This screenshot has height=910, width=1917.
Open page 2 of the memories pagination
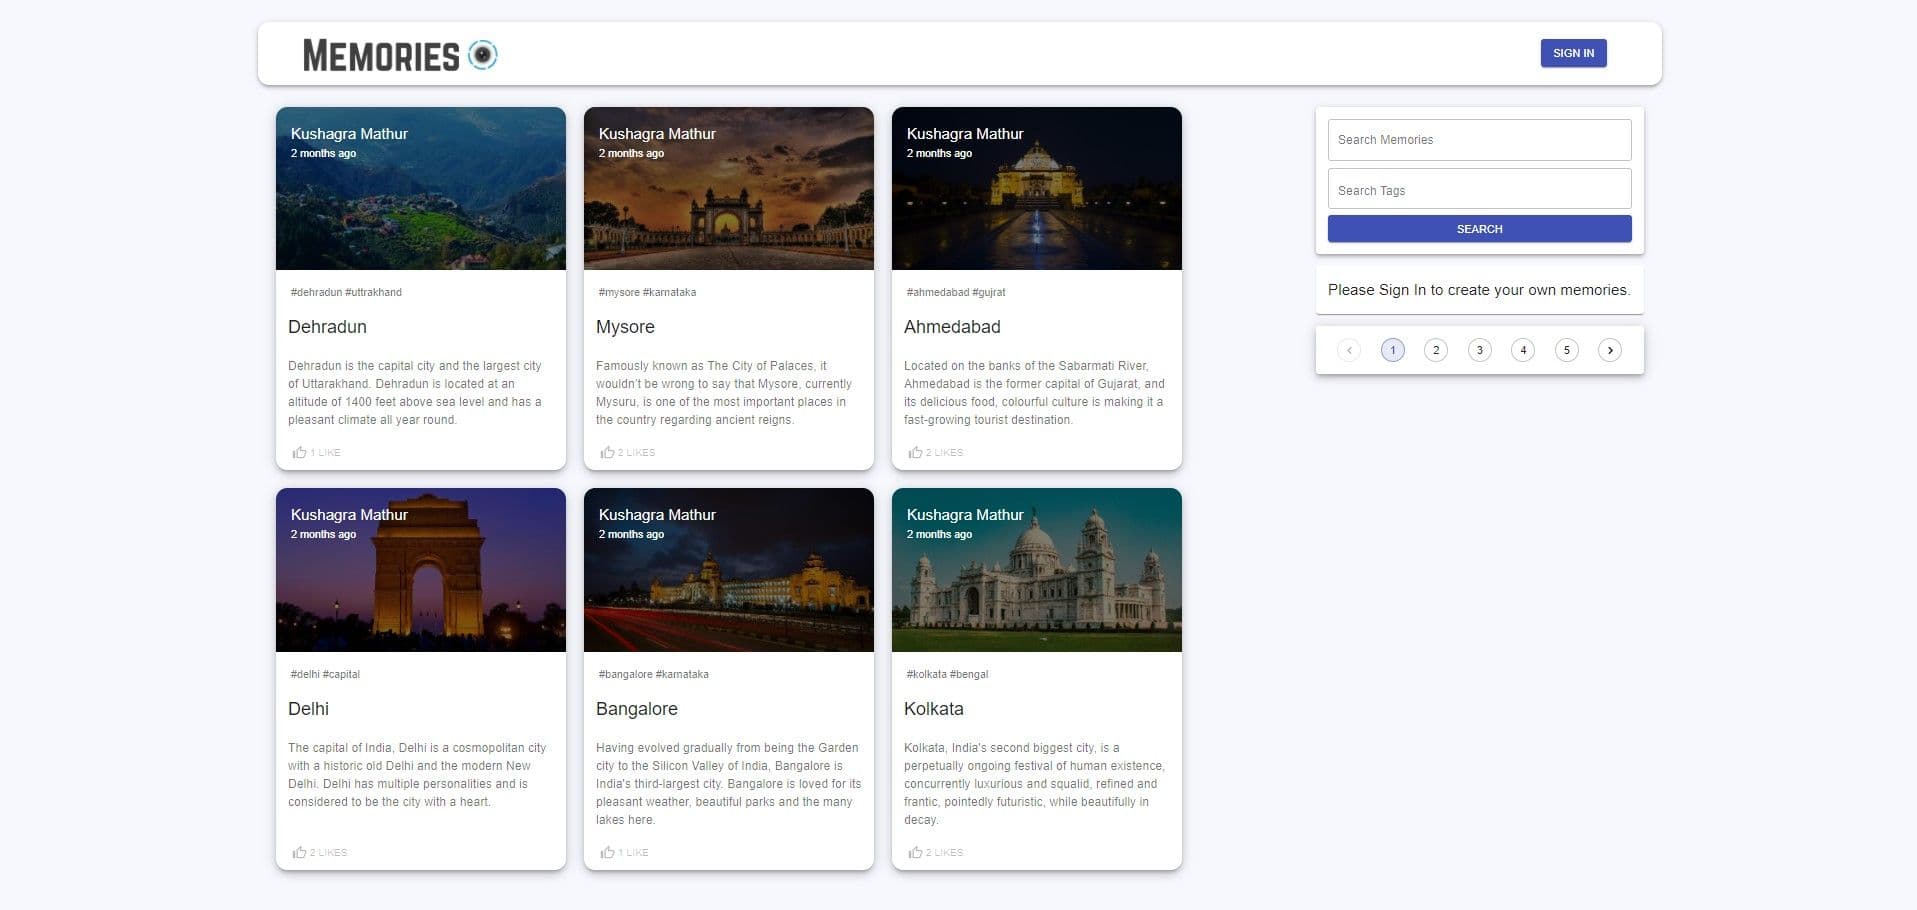pyautogui.click(x=1436, y=350)
